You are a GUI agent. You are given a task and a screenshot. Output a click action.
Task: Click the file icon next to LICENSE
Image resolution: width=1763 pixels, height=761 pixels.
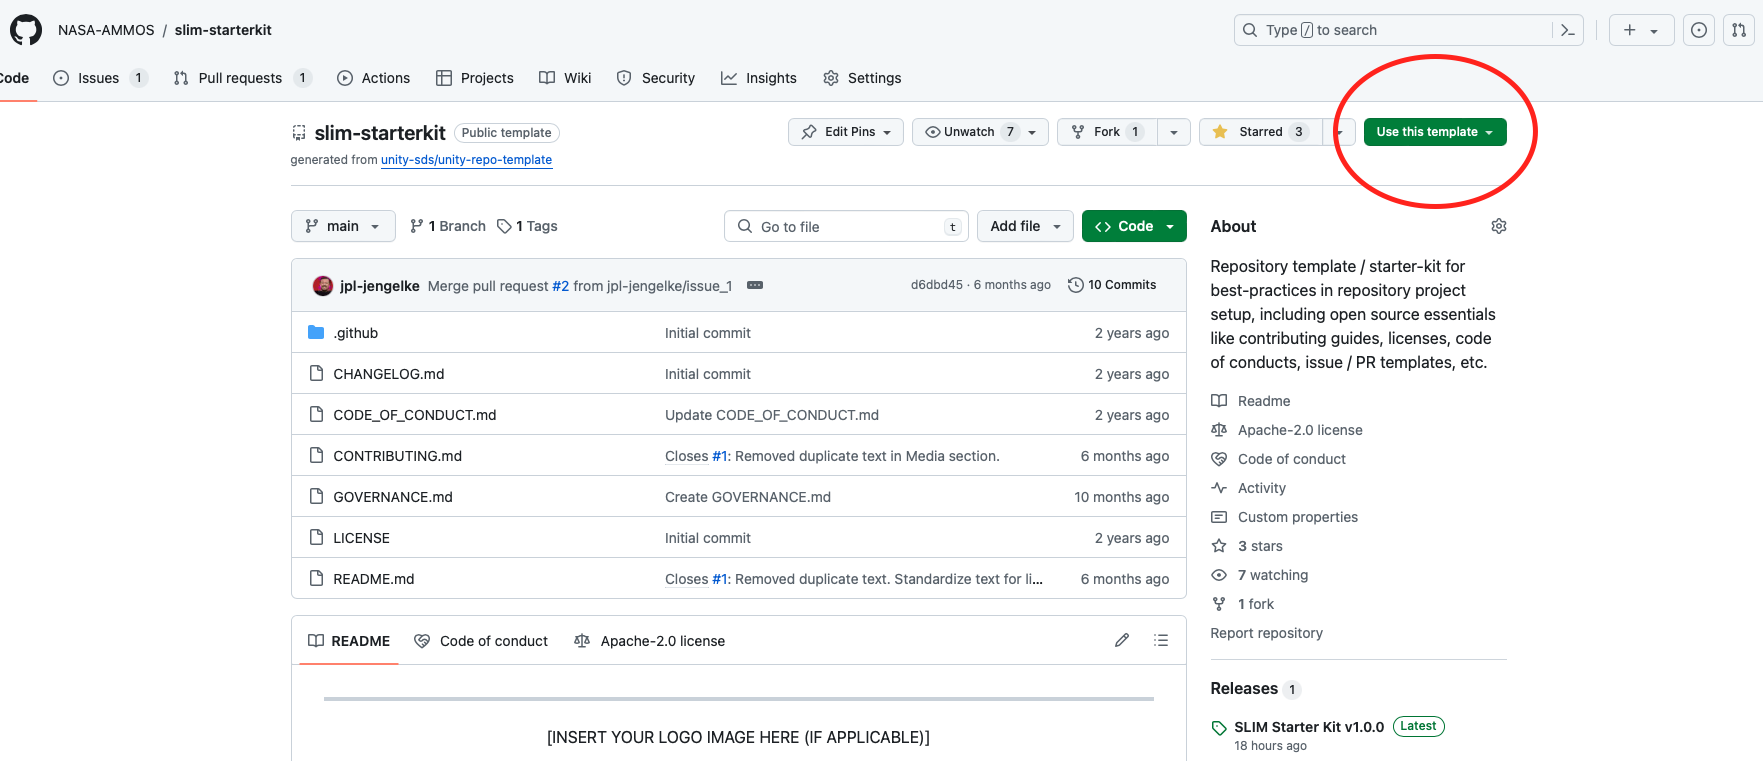pyautogui.click(x=316, y=537)
